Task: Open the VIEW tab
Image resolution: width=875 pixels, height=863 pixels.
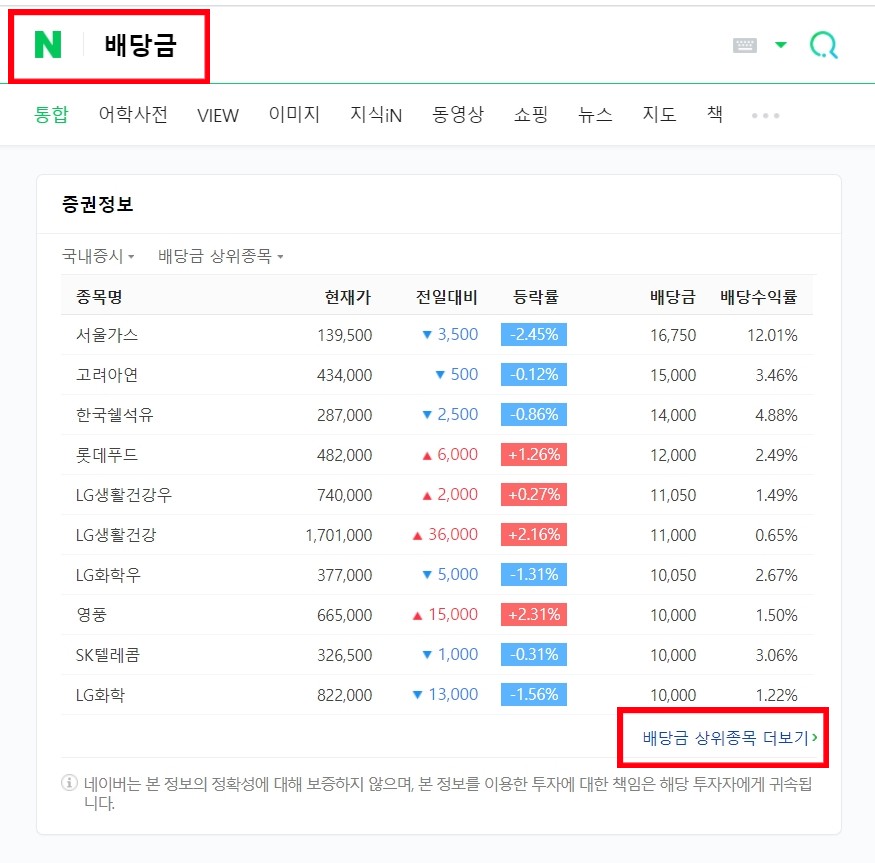Action: [x=218, y=116]
